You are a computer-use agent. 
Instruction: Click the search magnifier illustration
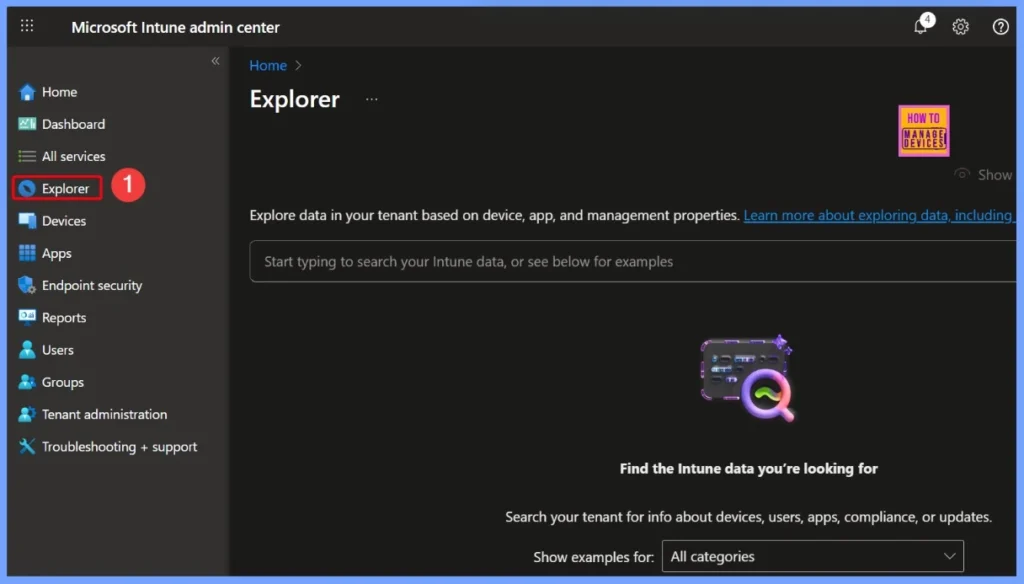coord(748,379)
